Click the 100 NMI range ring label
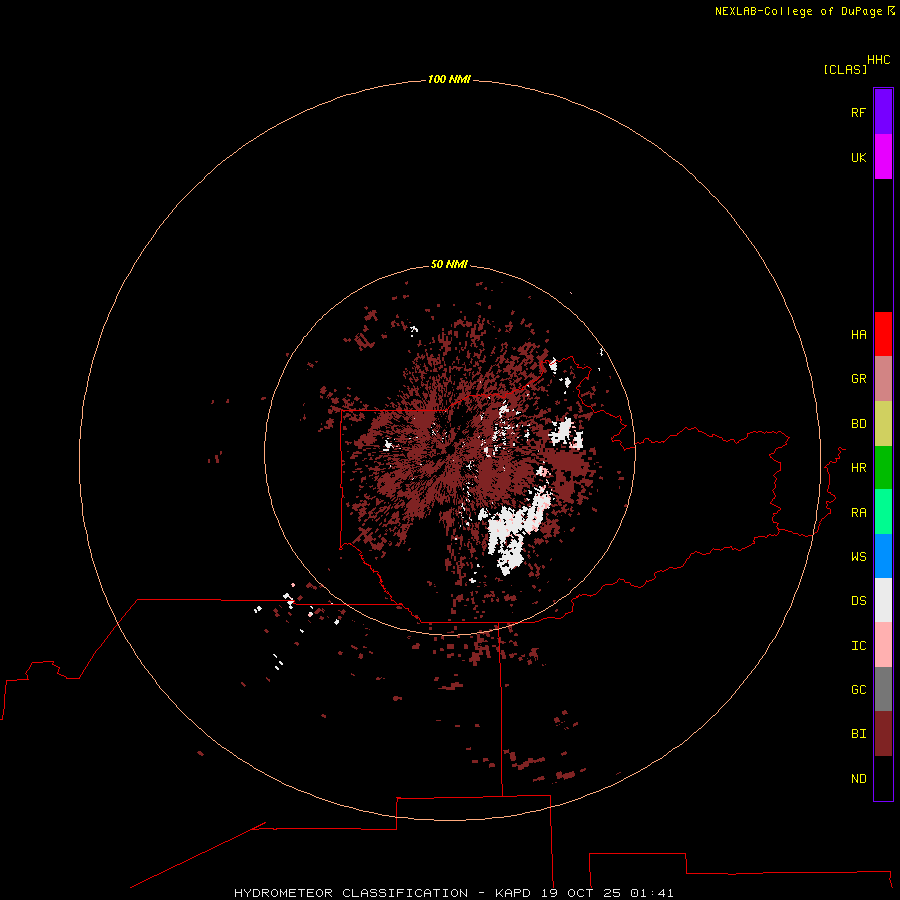The image size is (900, 900). point(449,79)
